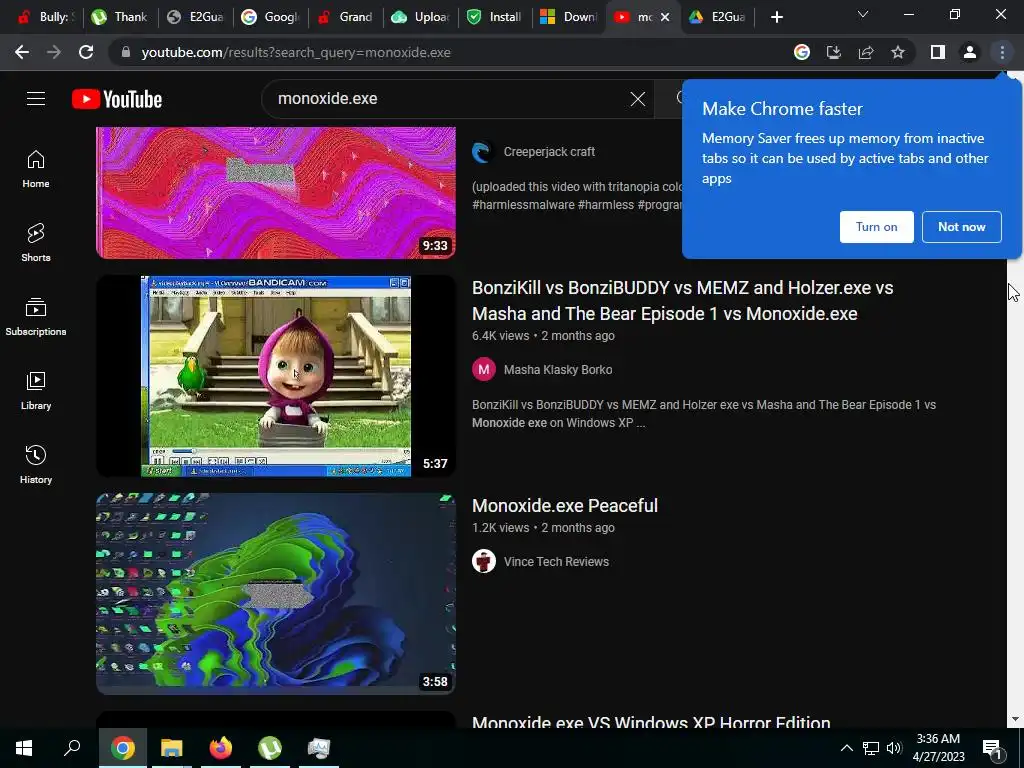Bookmark this page with the star
The height and width of the screenshot is (768, 1024).
(898, 52)
